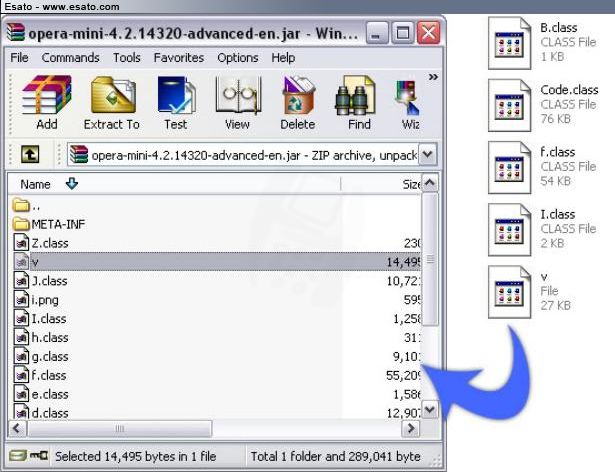Image resolution: width=615 pixels, height=472 pixels.
Task: Select the 27 KB v file in folder
Action: 529,292
